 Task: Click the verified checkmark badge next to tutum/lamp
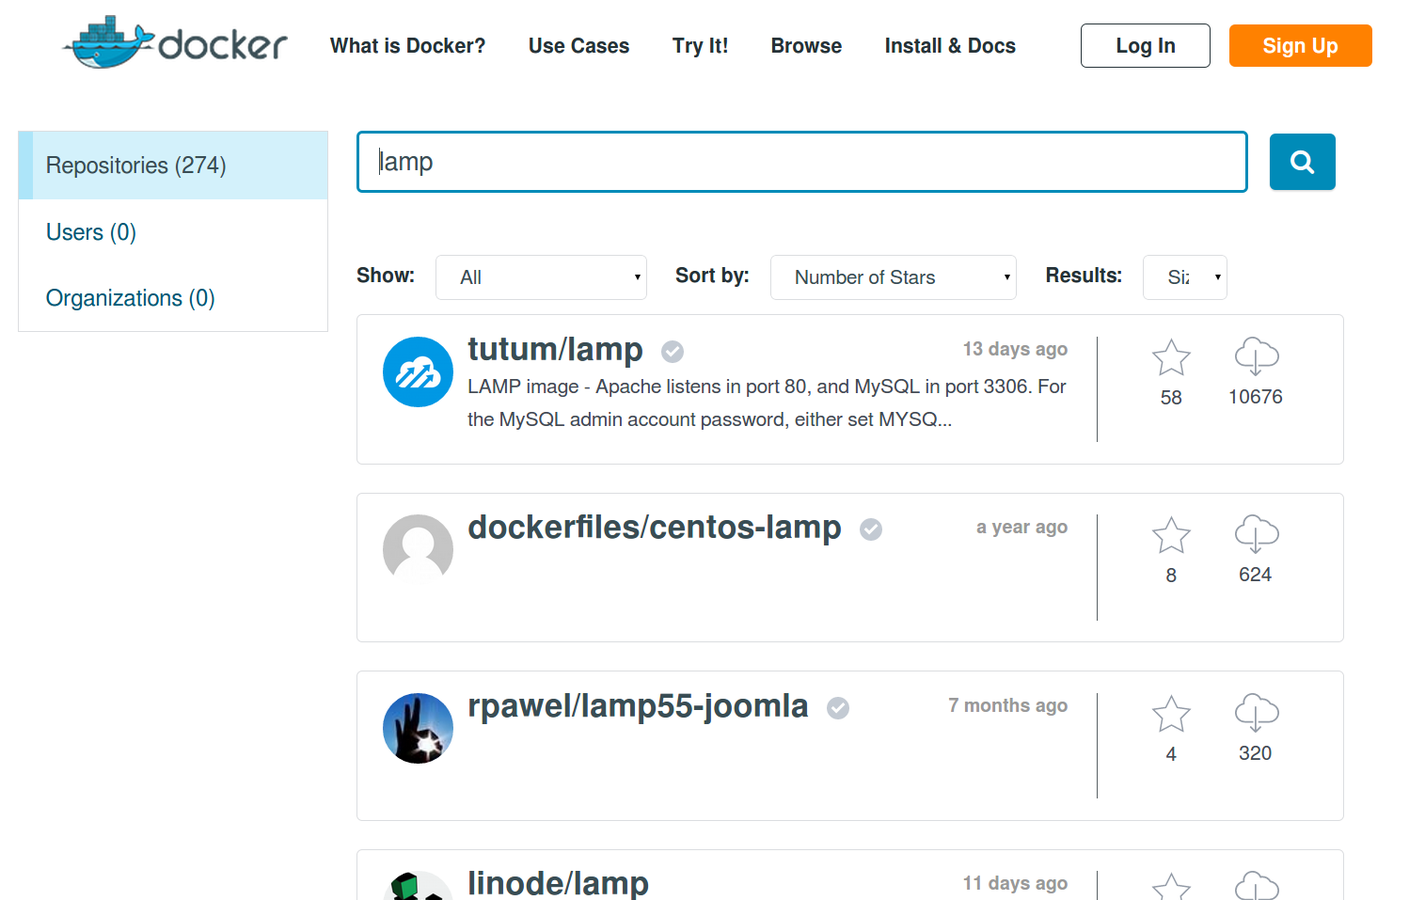(672, 351)
